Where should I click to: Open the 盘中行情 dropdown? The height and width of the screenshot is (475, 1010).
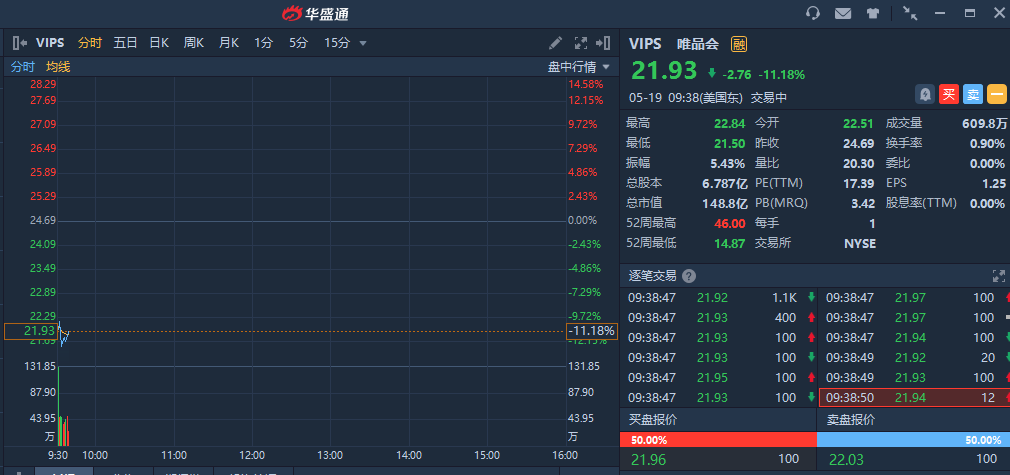click(578, 67)
